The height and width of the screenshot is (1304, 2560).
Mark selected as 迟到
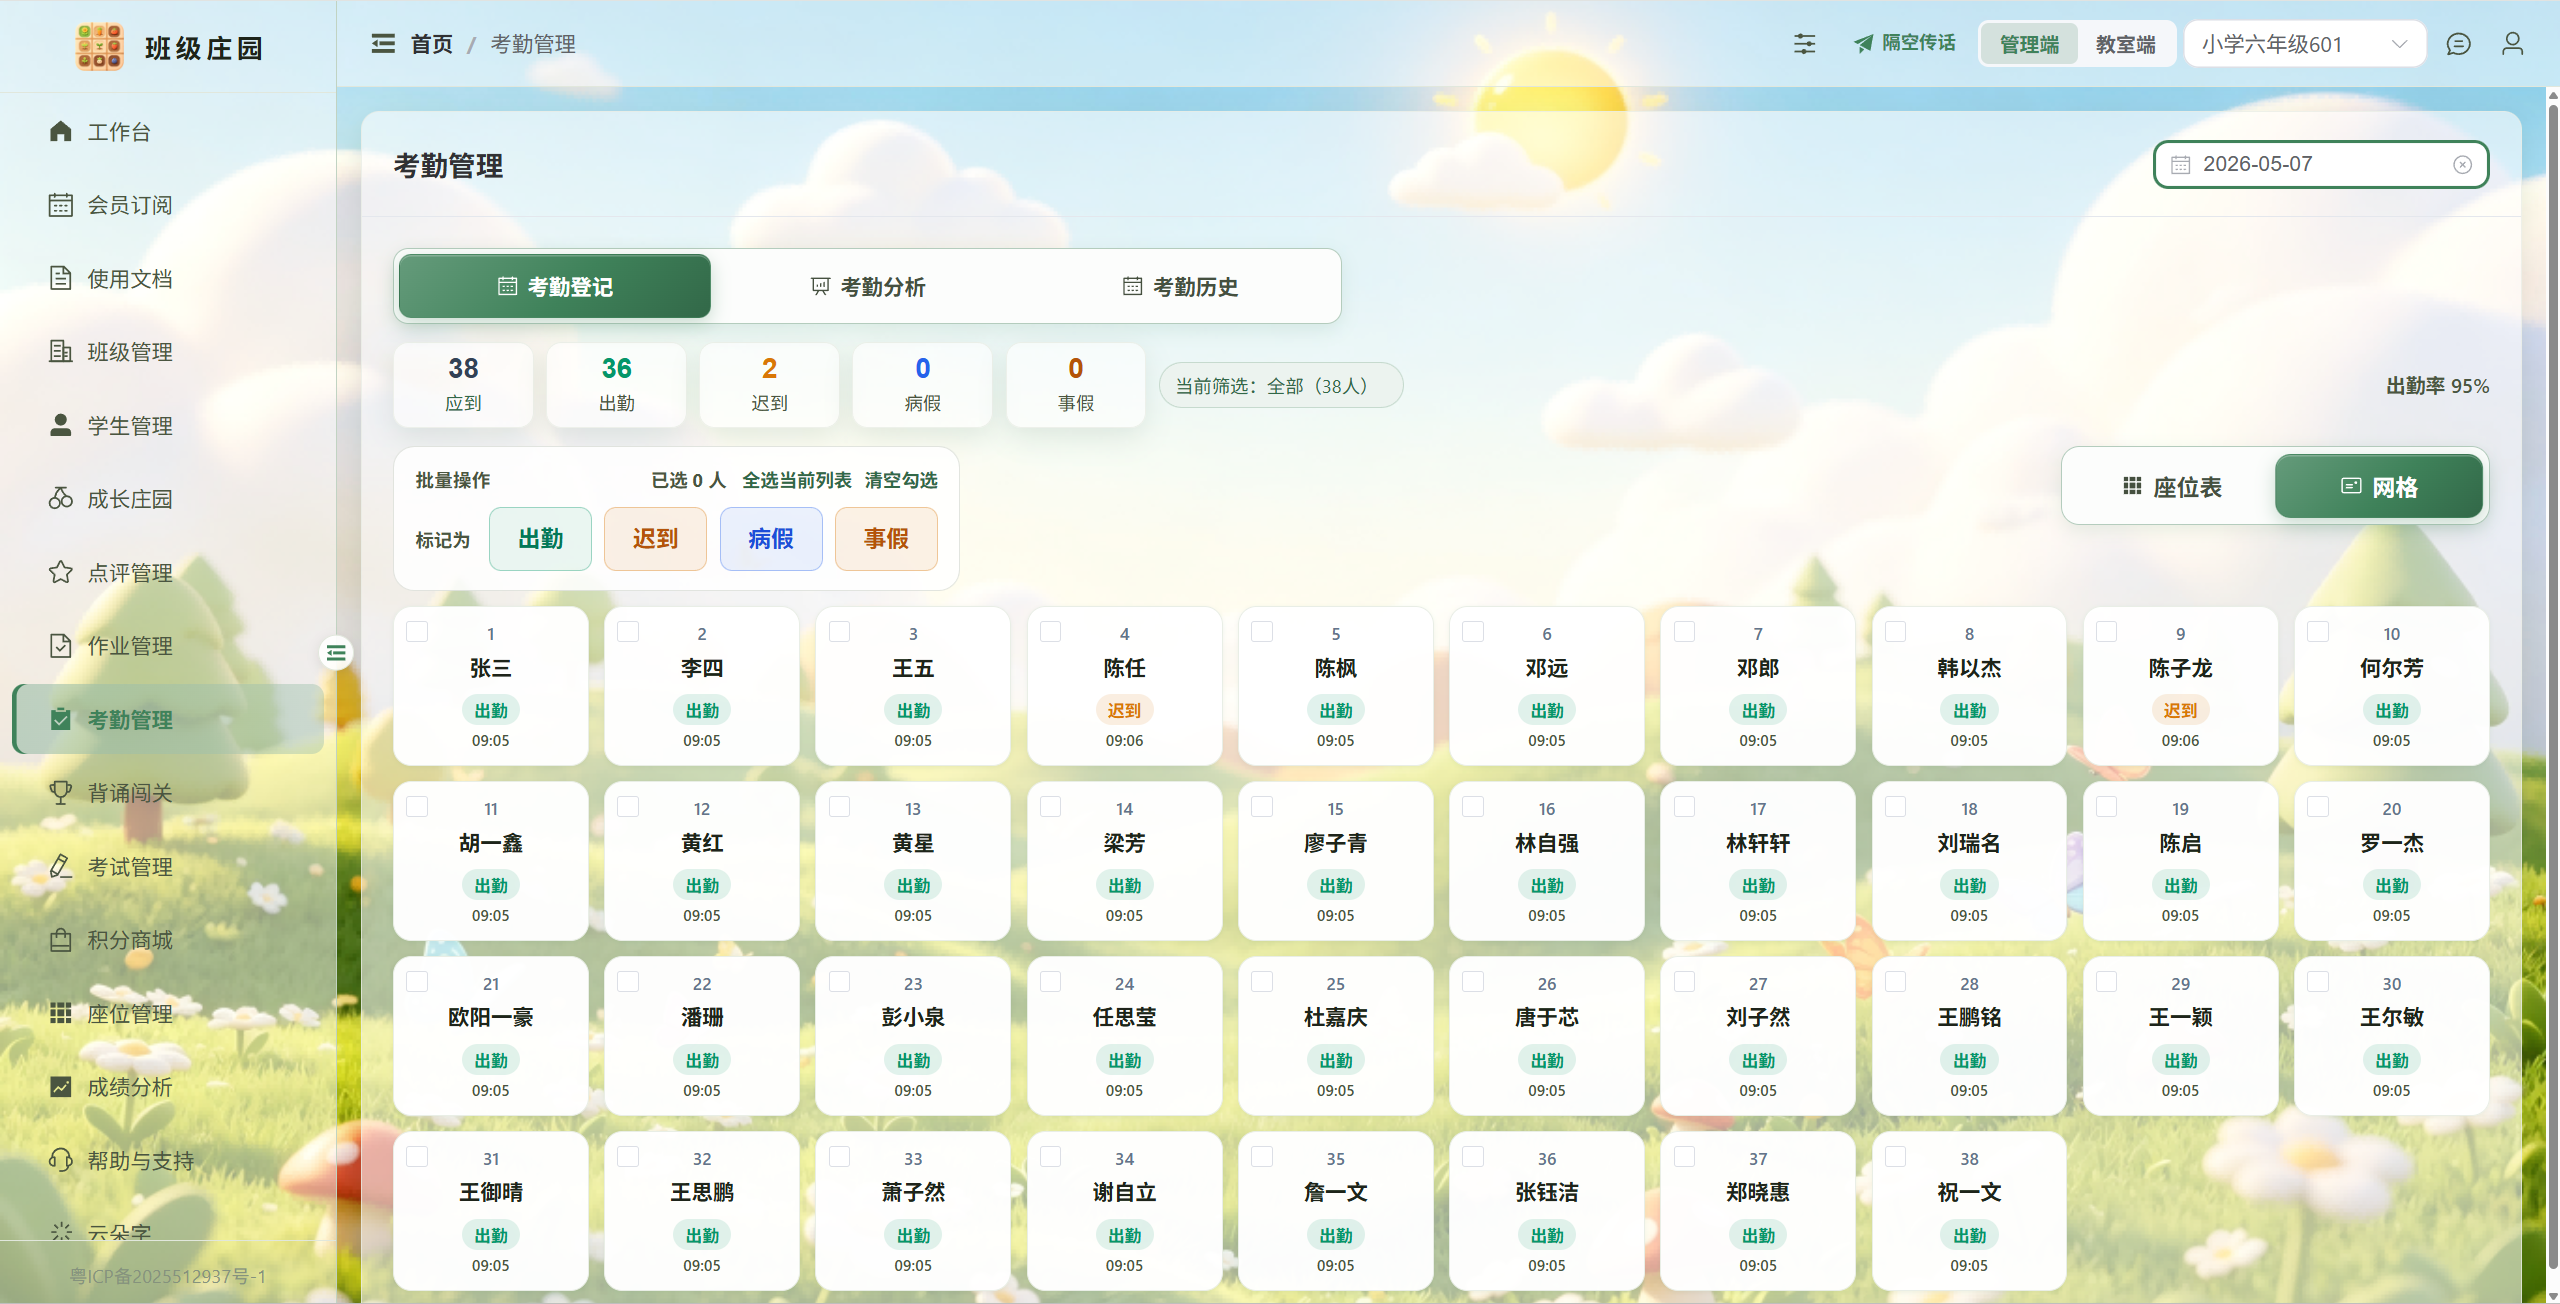[x=655, y=539]
